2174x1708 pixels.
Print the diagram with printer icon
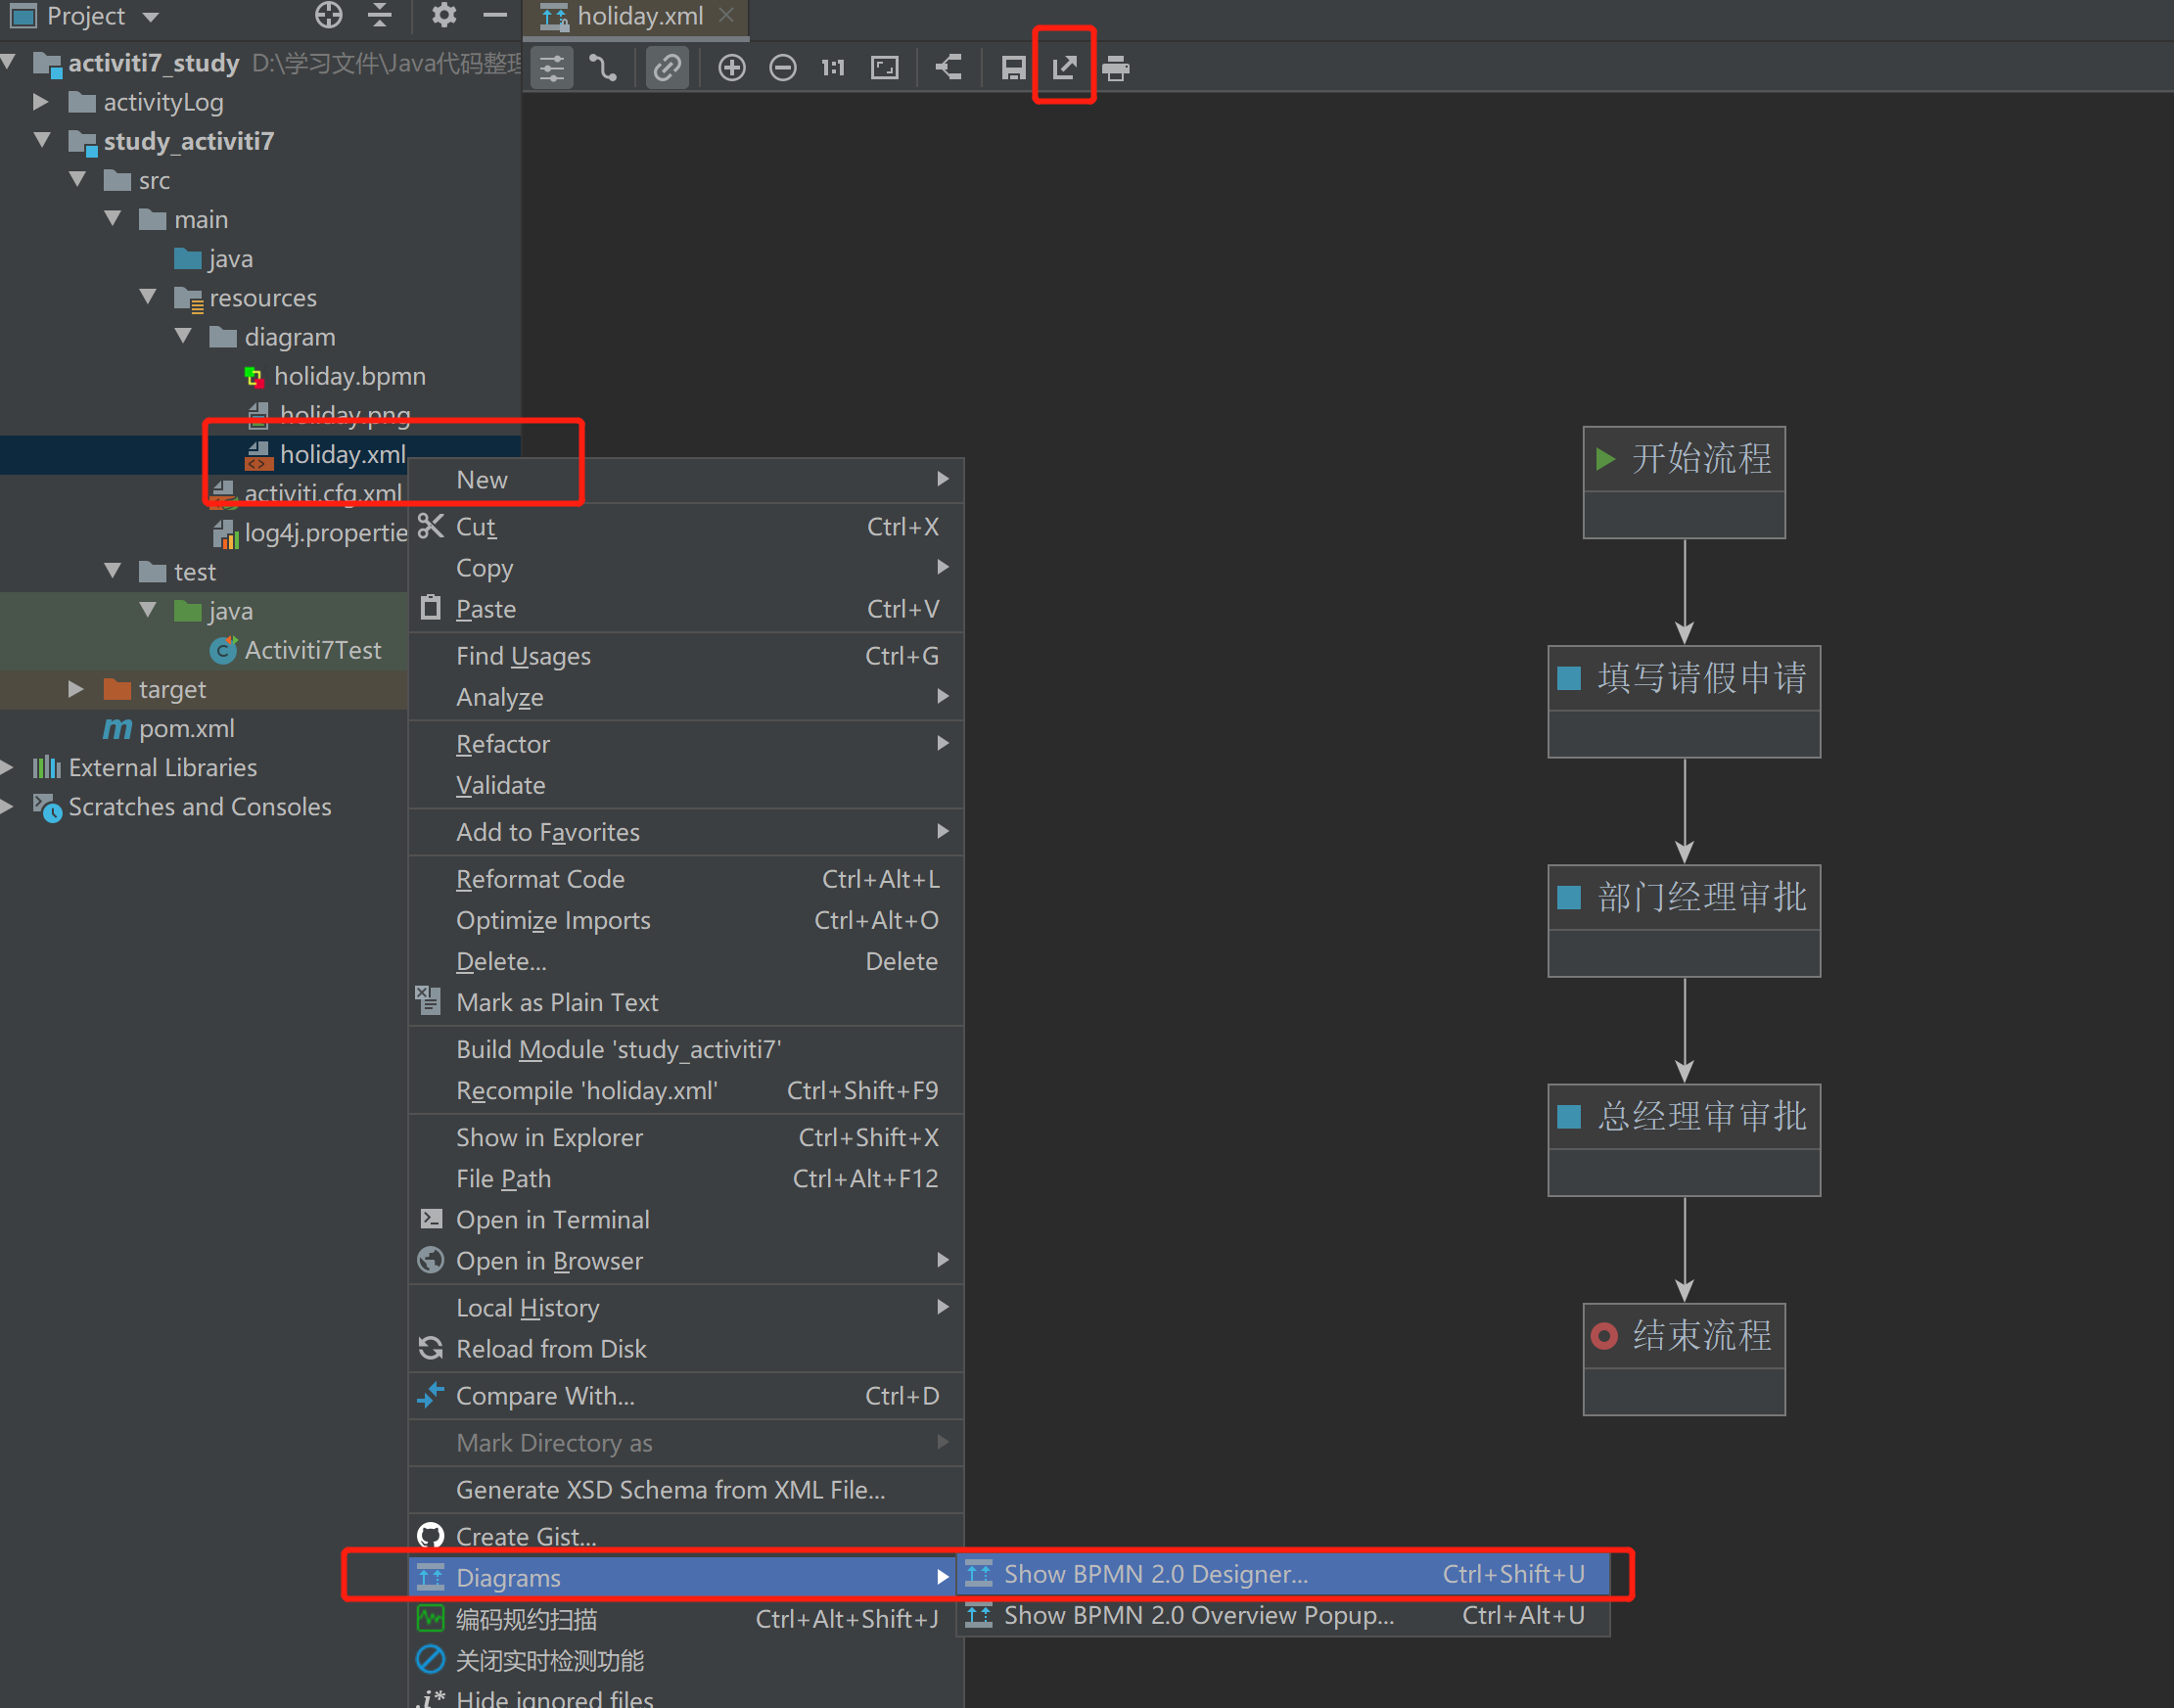tap(1116, 68)
